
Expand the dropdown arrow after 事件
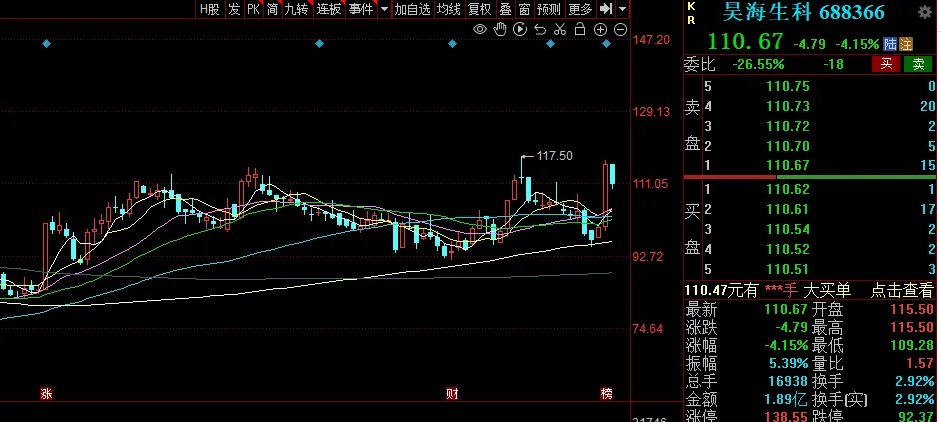pyautogui.click(x=381, y=9)
